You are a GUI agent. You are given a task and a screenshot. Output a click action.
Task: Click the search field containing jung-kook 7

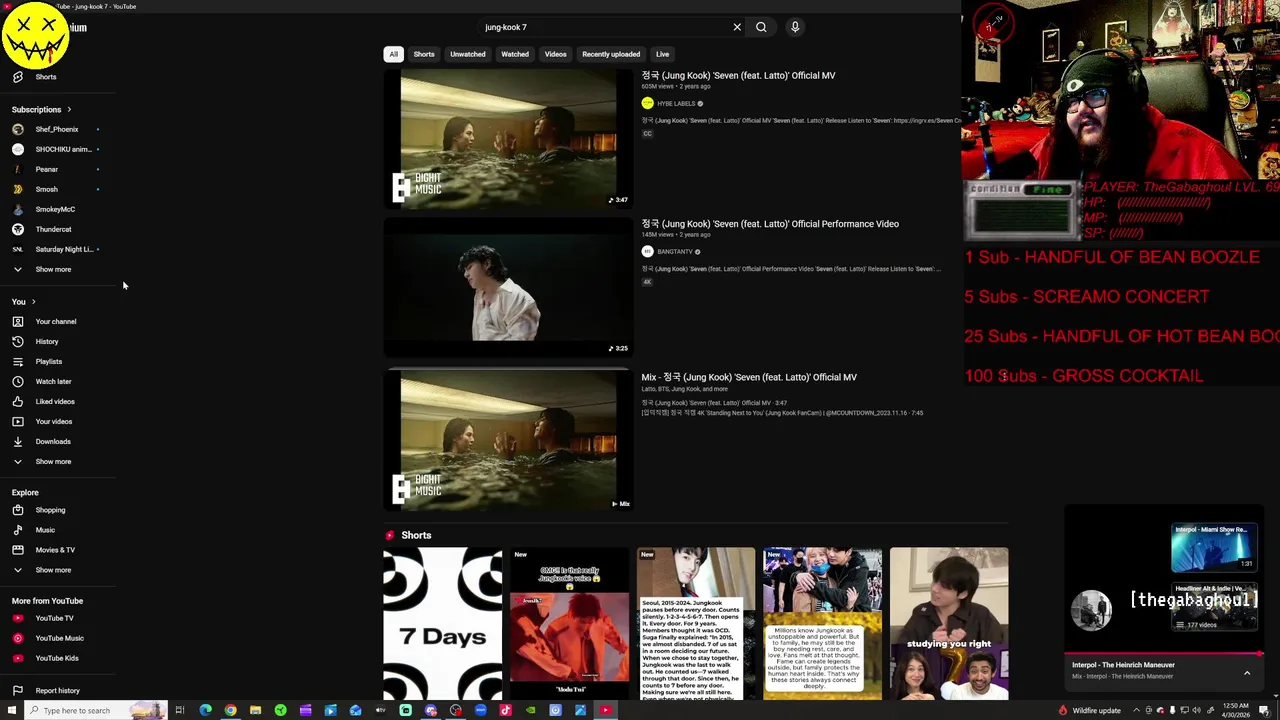605,27
